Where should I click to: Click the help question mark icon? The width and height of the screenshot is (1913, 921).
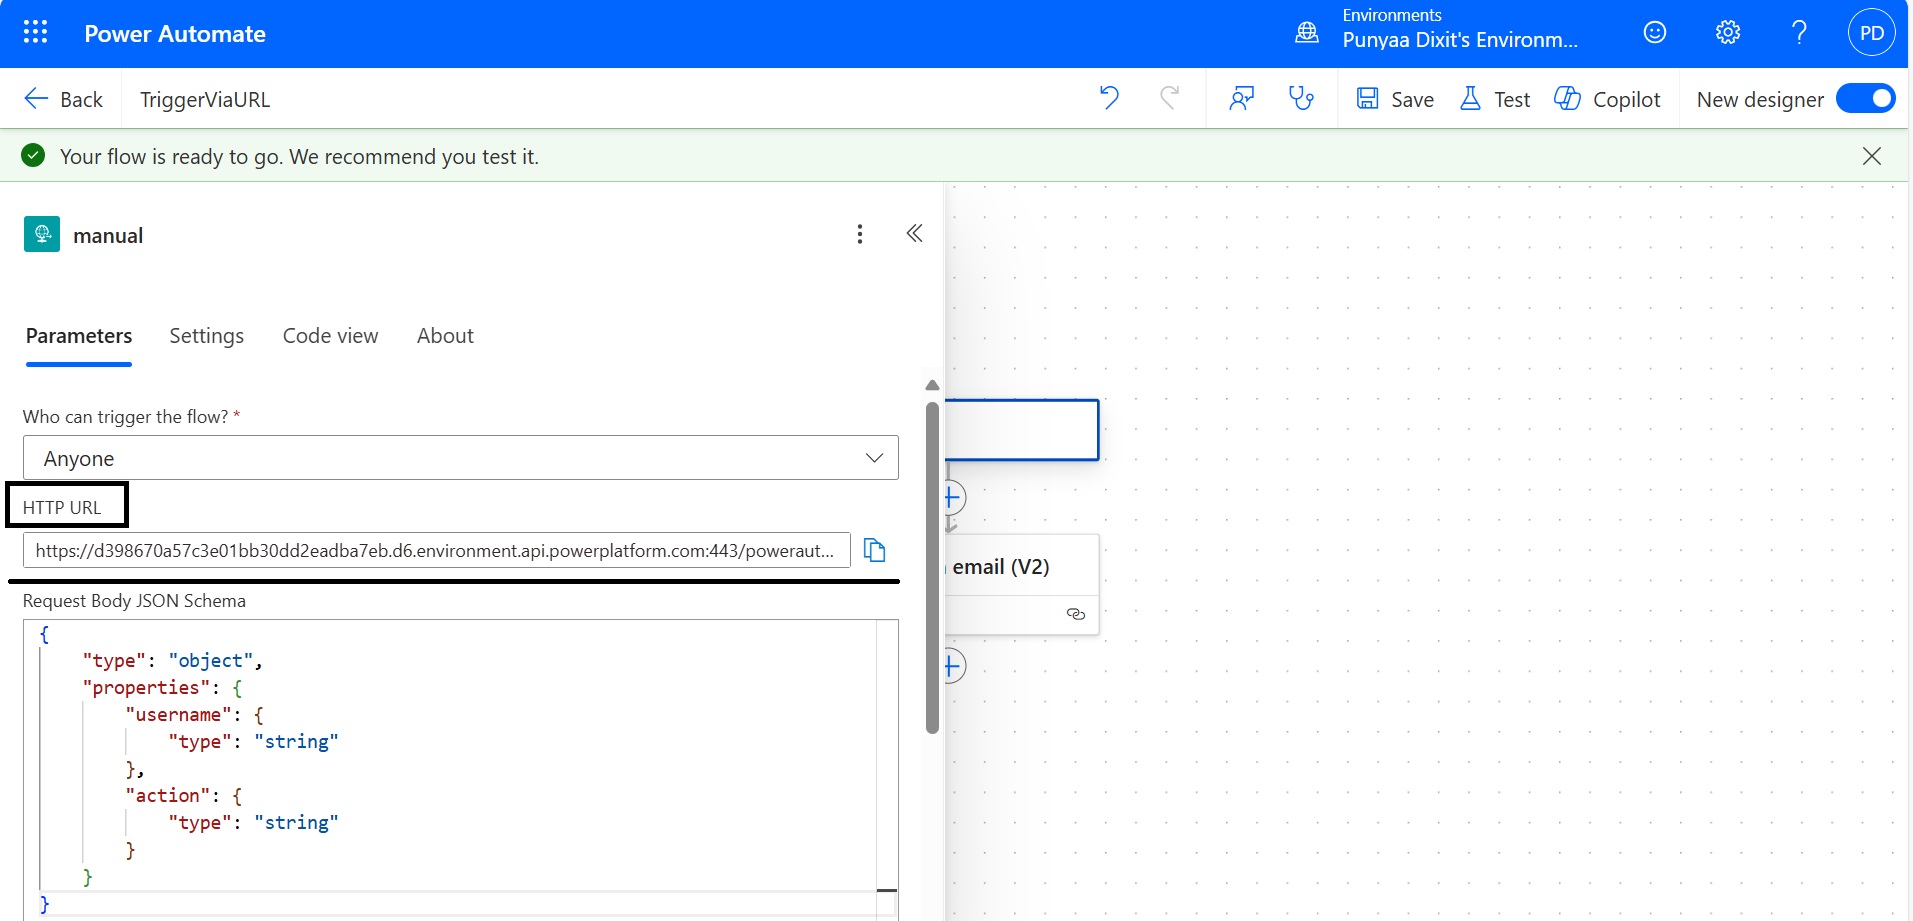coord(1799,33)
